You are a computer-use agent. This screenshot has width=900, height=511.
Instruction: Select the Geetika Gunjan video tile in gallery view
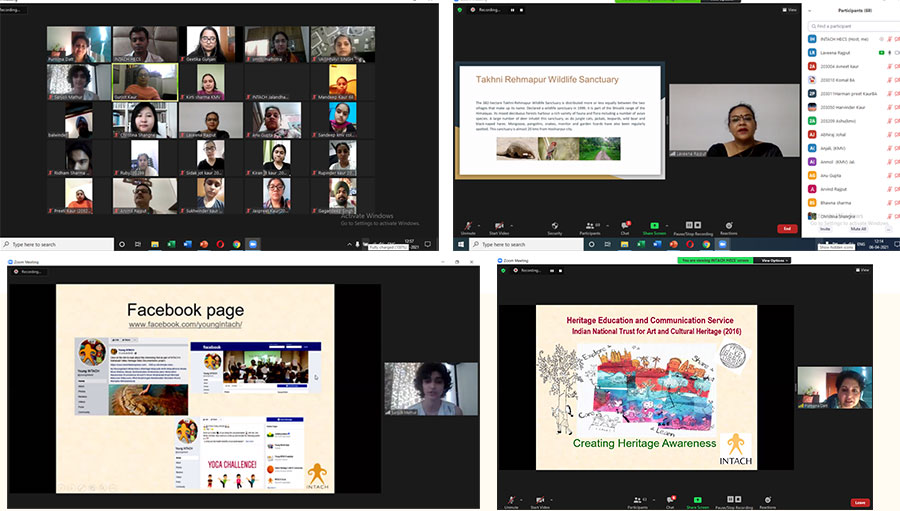(x=211, y=44)
